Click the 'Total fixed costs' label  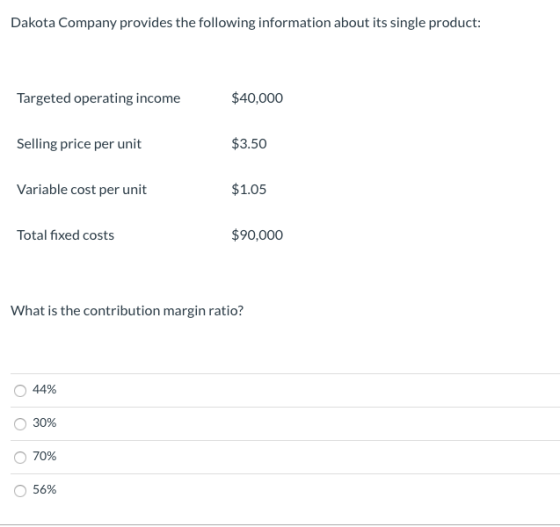tap(65, 235)
